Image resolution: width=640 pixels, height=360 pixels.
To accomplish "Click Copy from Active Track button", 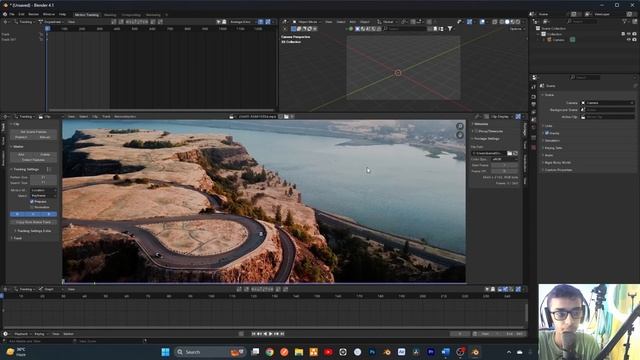I will point(33,222).
